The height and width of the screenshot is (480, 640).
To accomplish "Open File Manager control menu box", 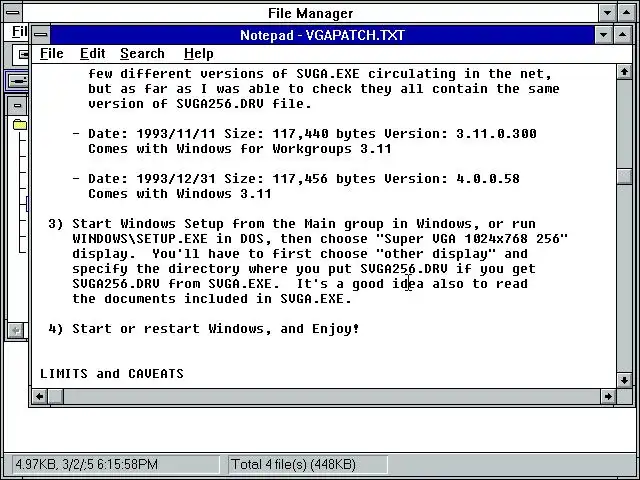I will pos(13,13).
